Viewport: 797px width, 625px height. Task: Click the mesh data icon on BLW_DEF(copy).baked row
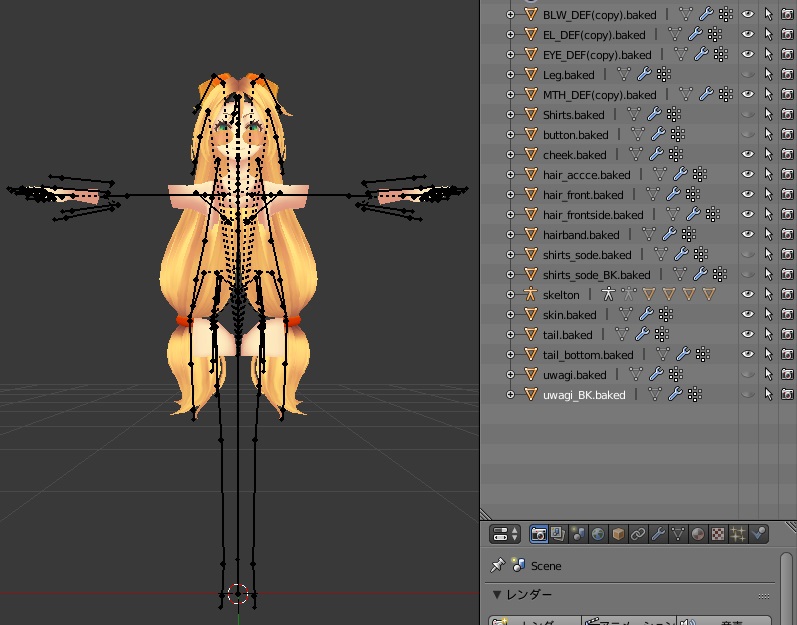point(686,14)
